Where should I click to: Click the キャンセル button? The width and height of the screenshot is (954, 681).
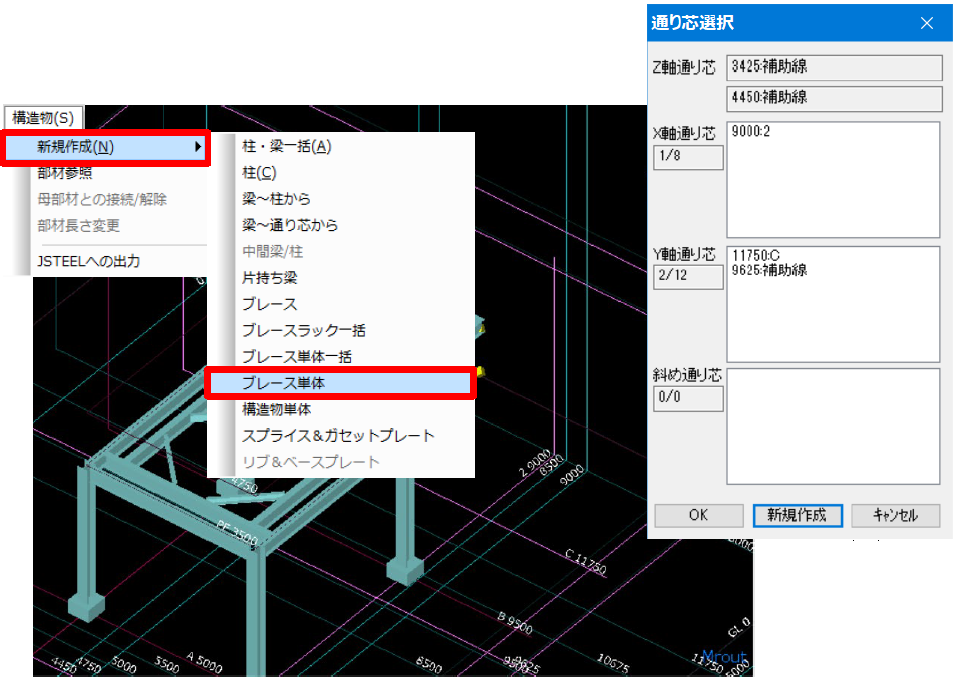(896, 515)
